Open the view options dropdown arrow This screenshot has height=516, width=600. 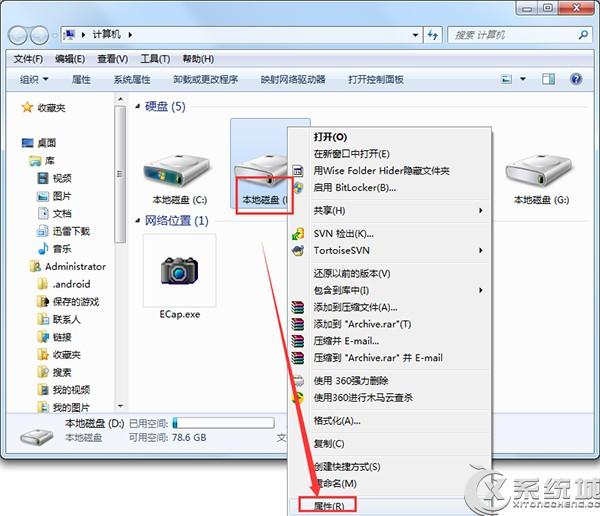tap(523, 79)
